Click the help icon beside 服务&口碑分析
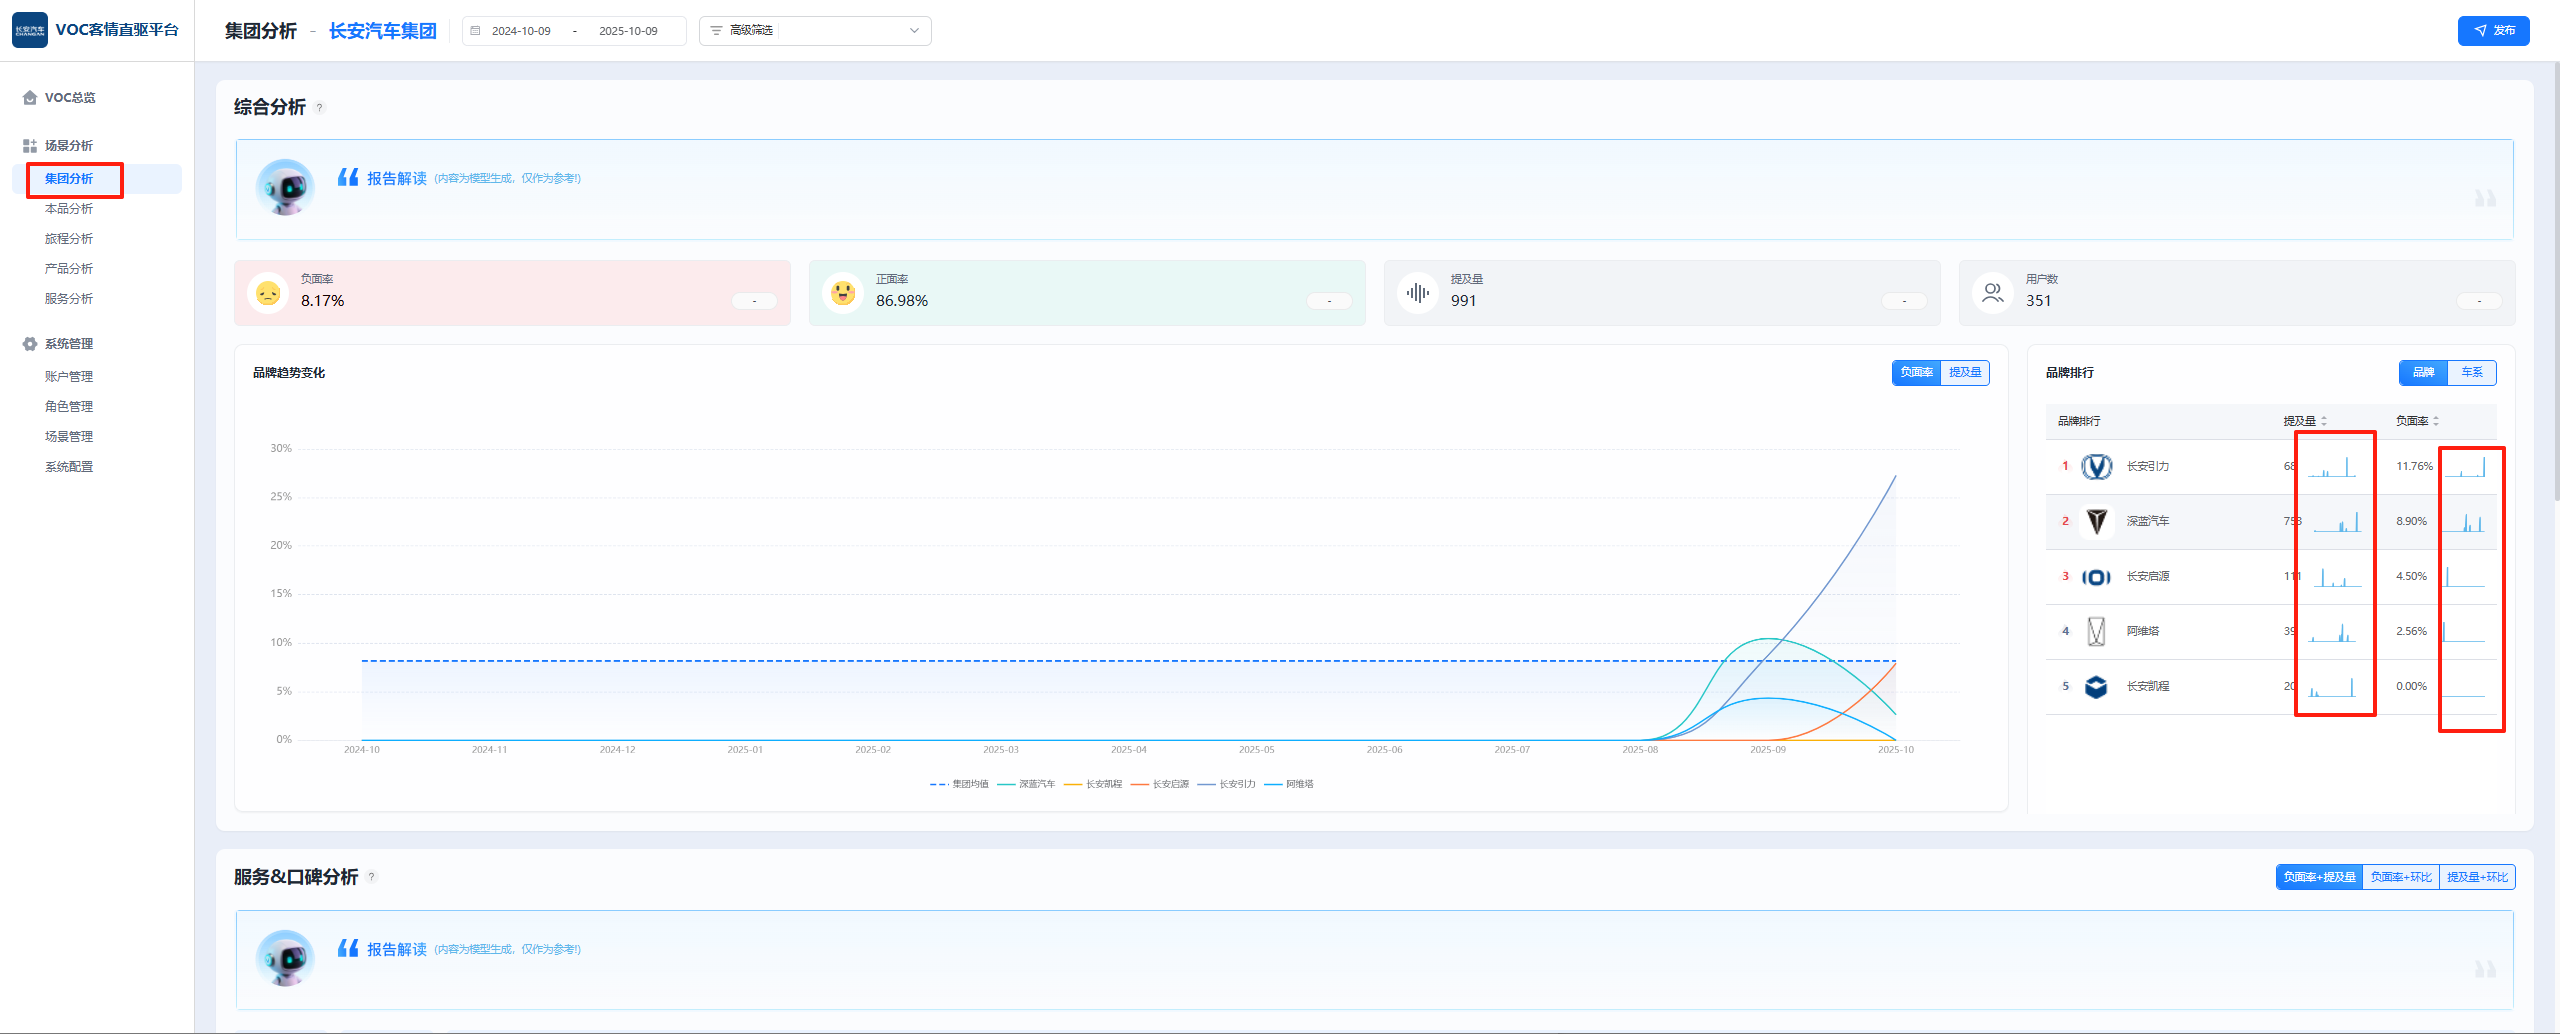Viewport: 2560px width, 1034px height. click(x=372, y=877)
